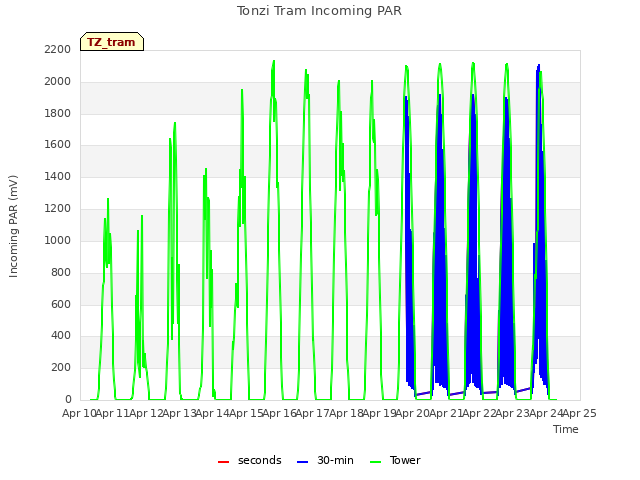The height and width of the screenshot is (480, 640).
Task: Click the 1000 y-axis tick label
Action: 58,240
